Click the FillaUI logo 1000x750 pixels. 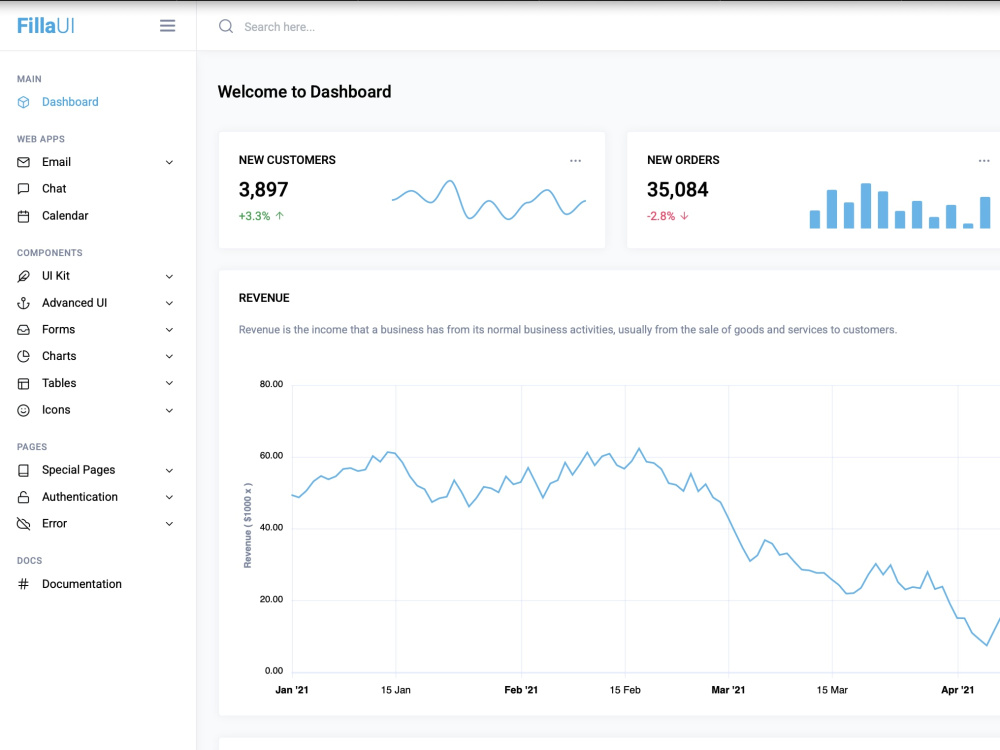tap(45, 26)
